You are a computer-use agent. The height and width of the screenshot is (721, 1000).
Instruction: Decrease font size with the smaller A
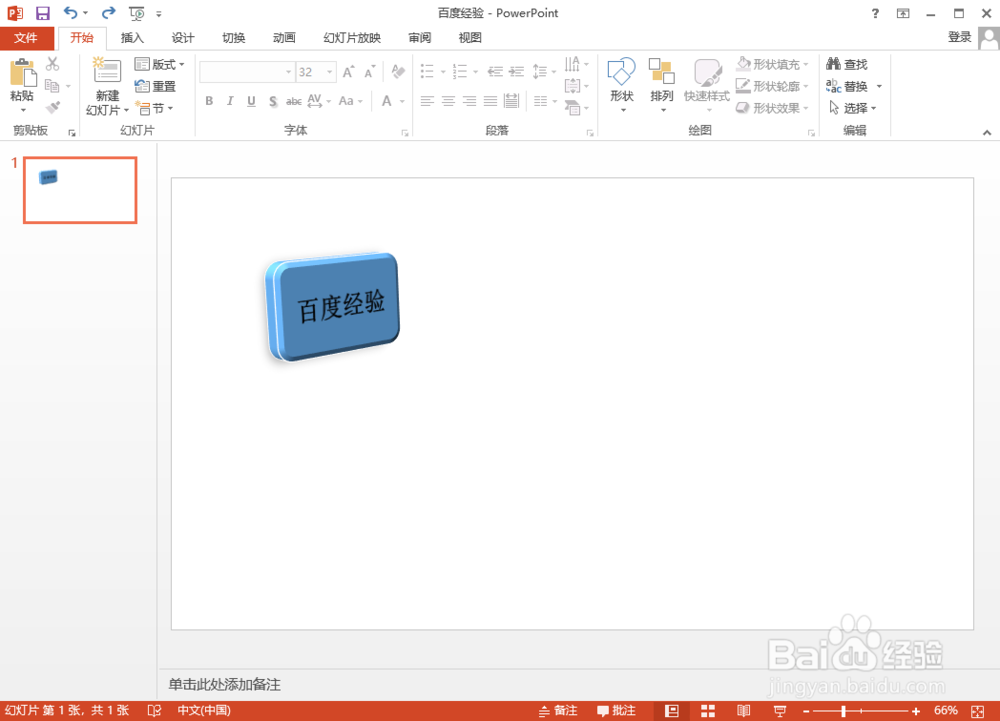(369, 72)
